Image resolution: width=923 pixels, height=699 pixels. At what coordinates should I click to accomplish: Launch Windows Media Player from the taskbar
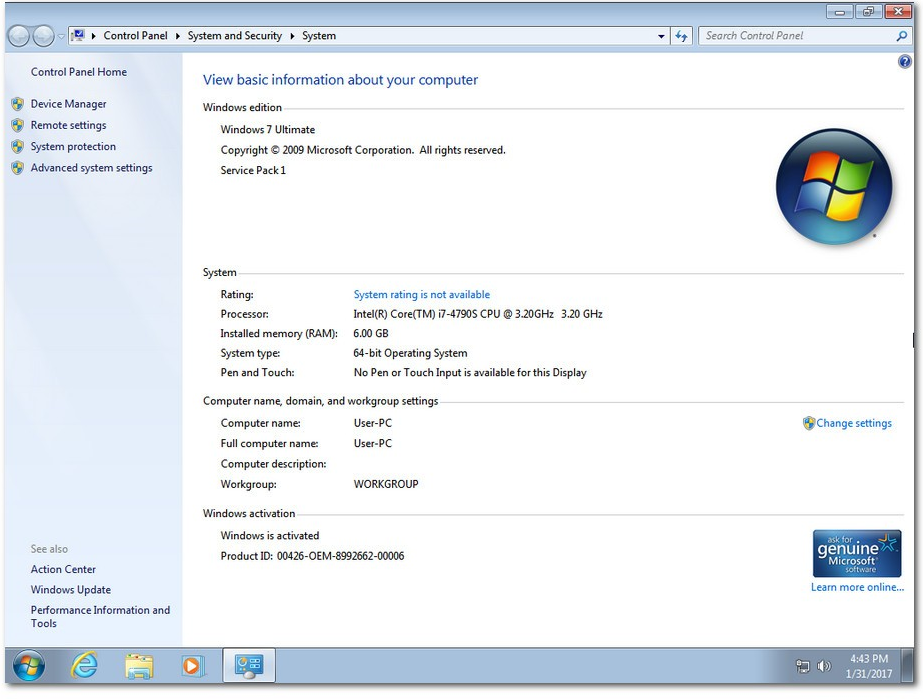pos(193,665)
